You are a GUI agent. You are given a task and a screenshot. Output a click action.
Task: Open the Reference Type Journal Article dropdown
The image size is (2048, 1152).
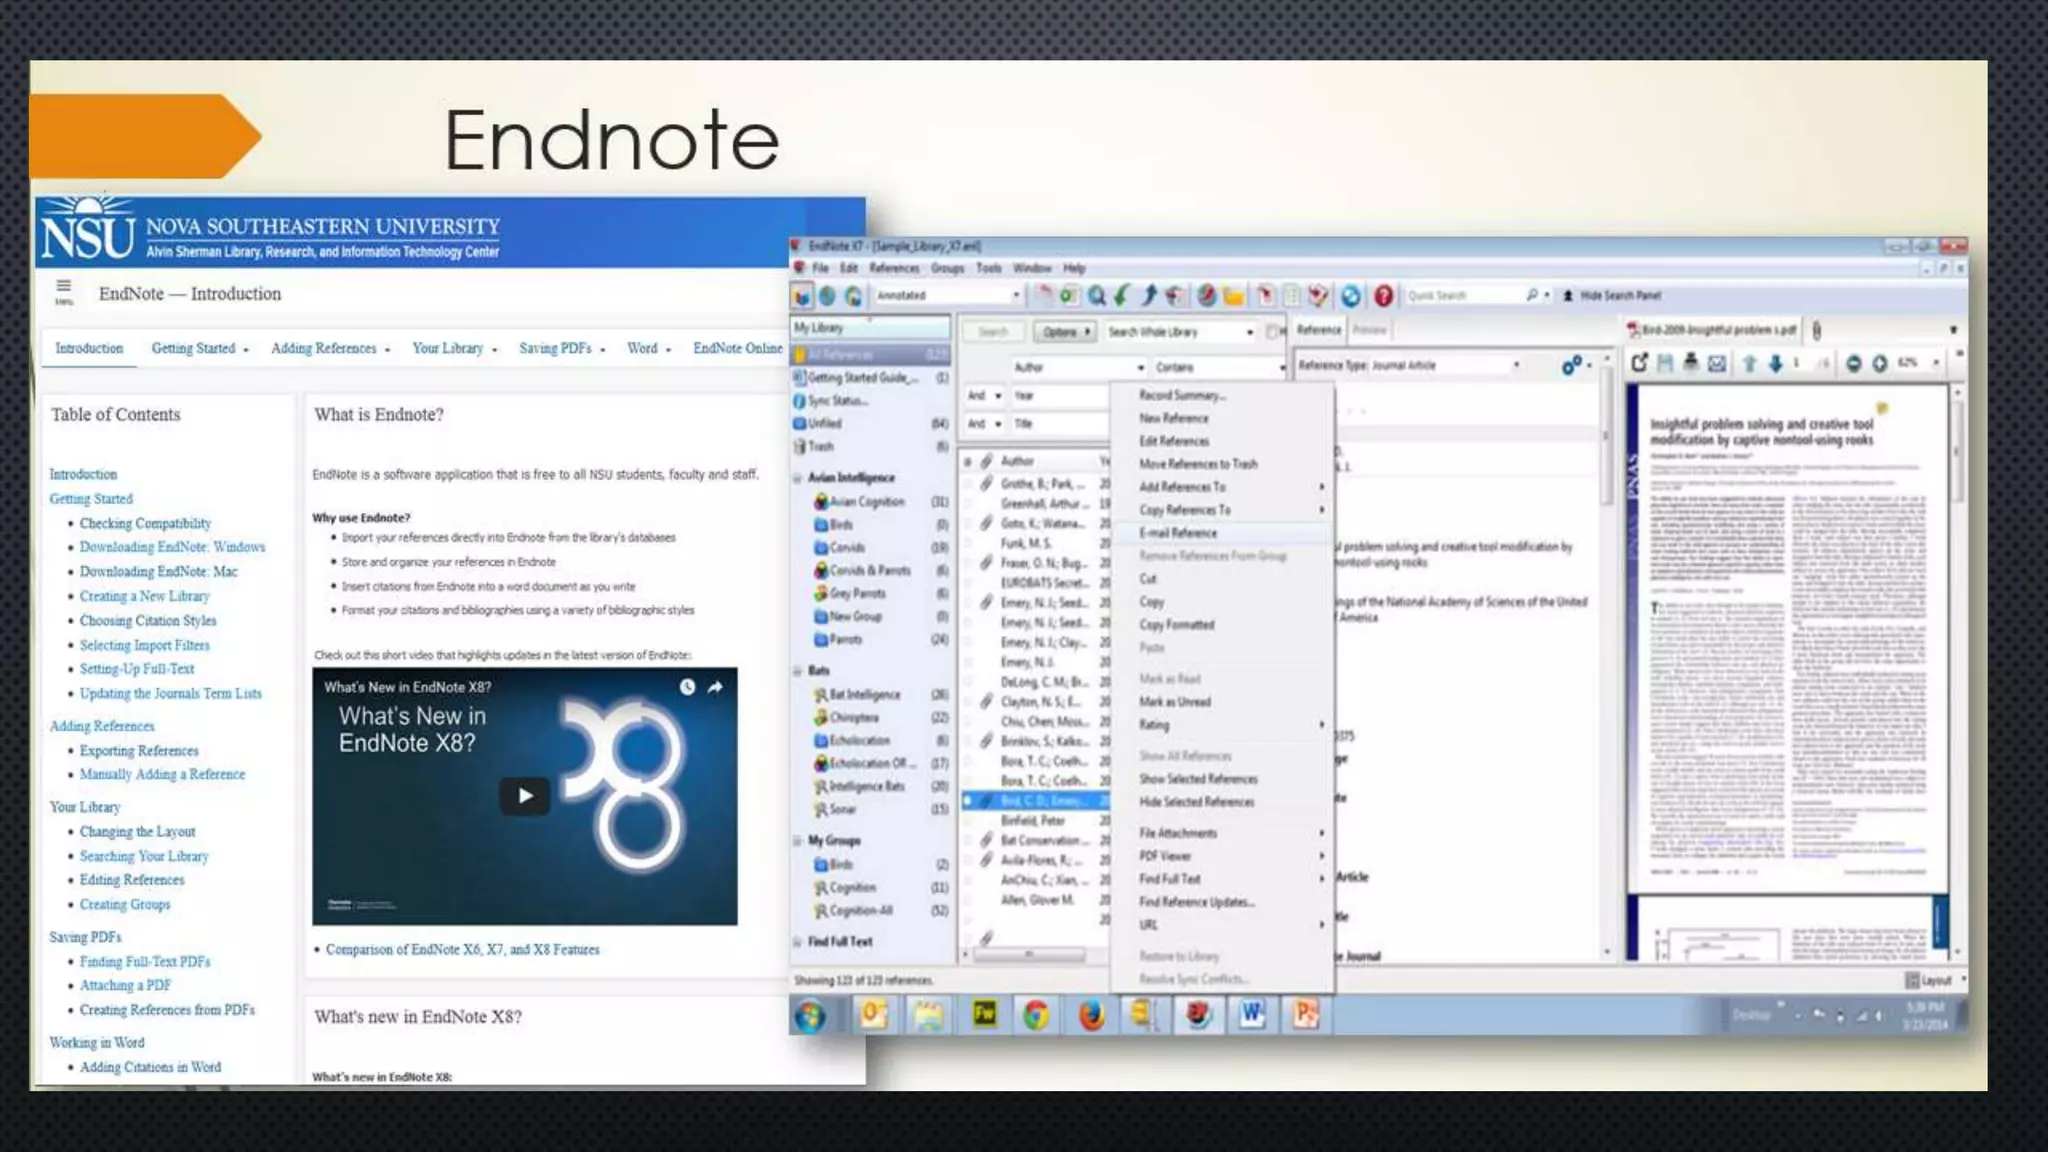tap(1516, 366)
